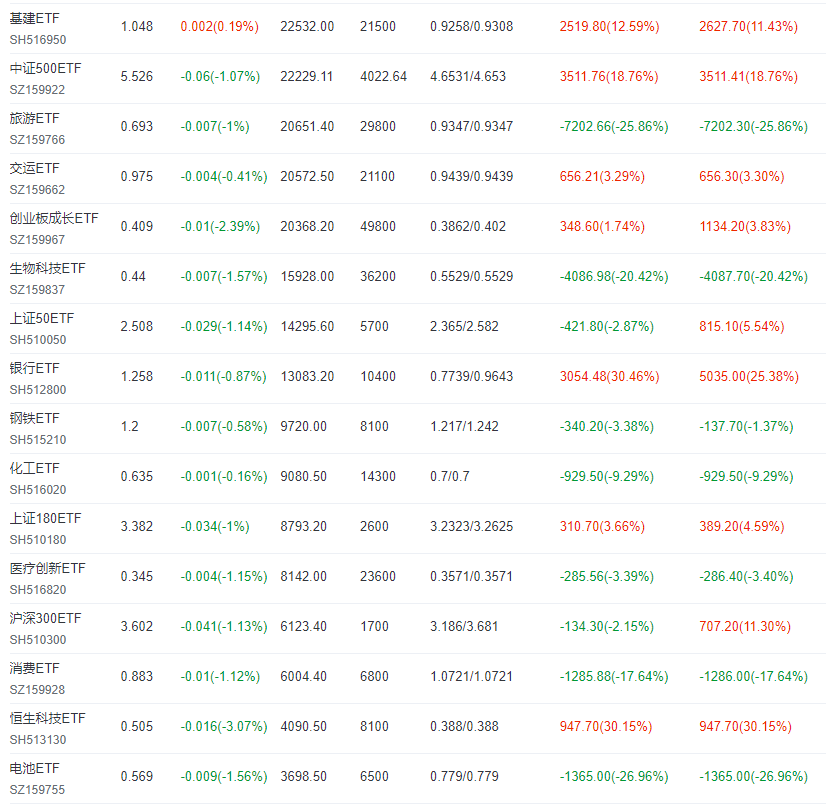Click stock code SH513130

(x=38, y=740)
